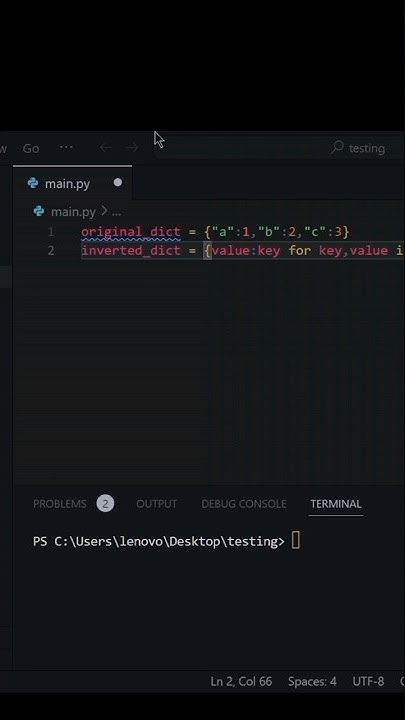The width and height of the screenshot is (405, 720).
Task: Click Ln 2, Col 66 in status bar
Action: click(241, 681)
